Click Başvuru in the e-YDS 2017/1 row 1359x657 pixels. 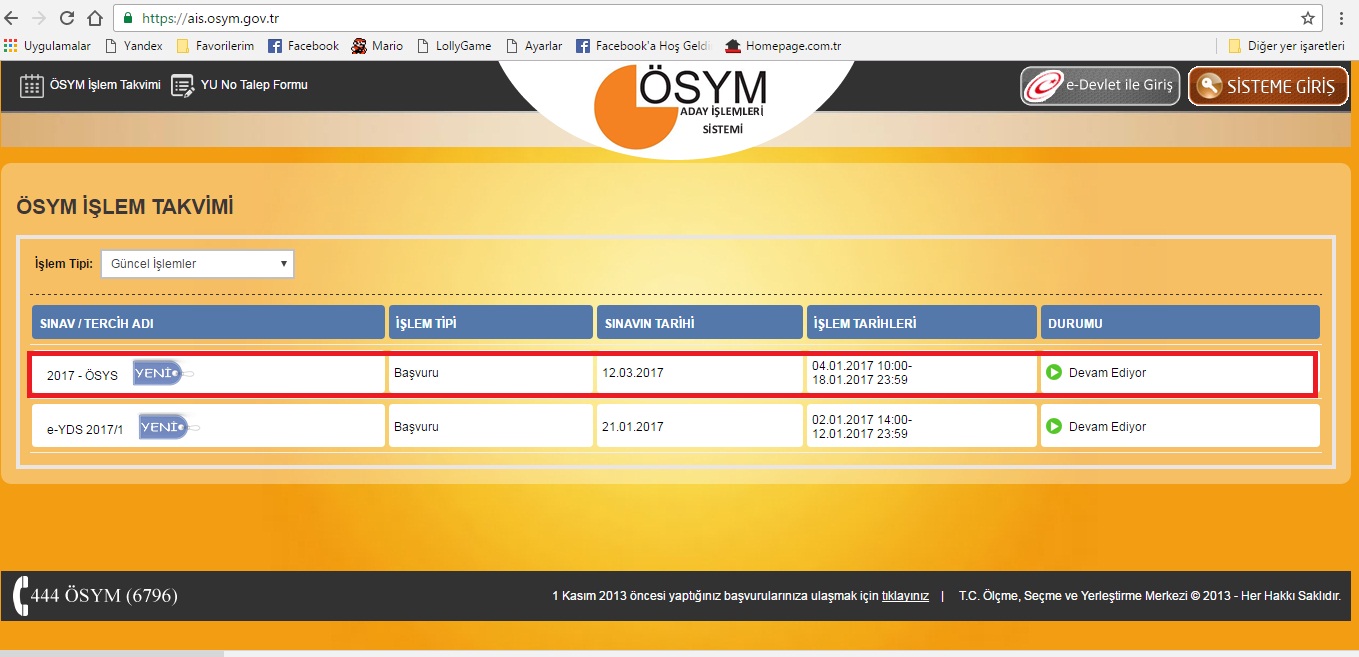tap(416, 427)
